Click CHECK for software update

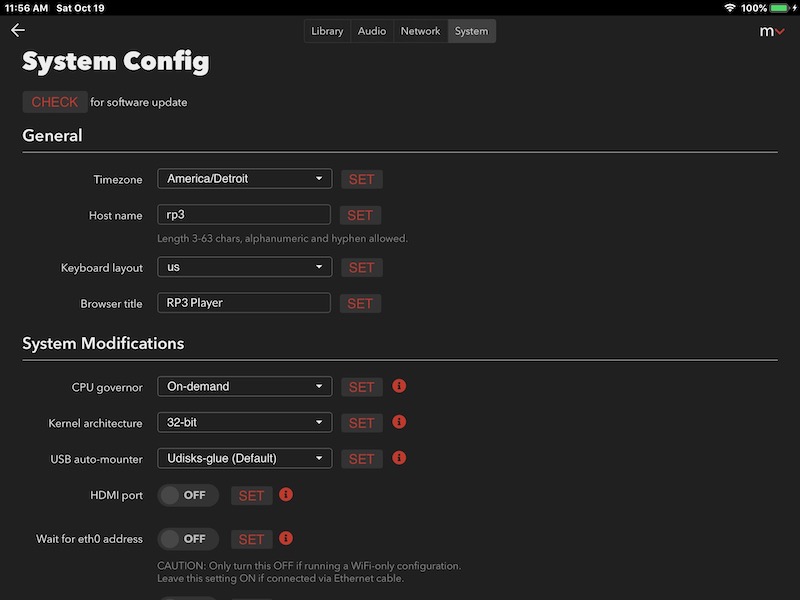55,102
